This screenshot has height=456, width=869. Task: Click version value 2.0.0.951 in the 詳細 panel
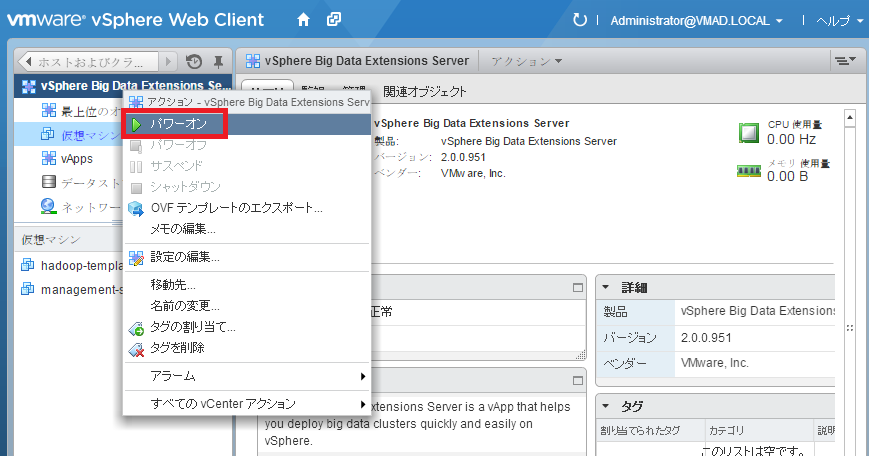click(706, 337)
